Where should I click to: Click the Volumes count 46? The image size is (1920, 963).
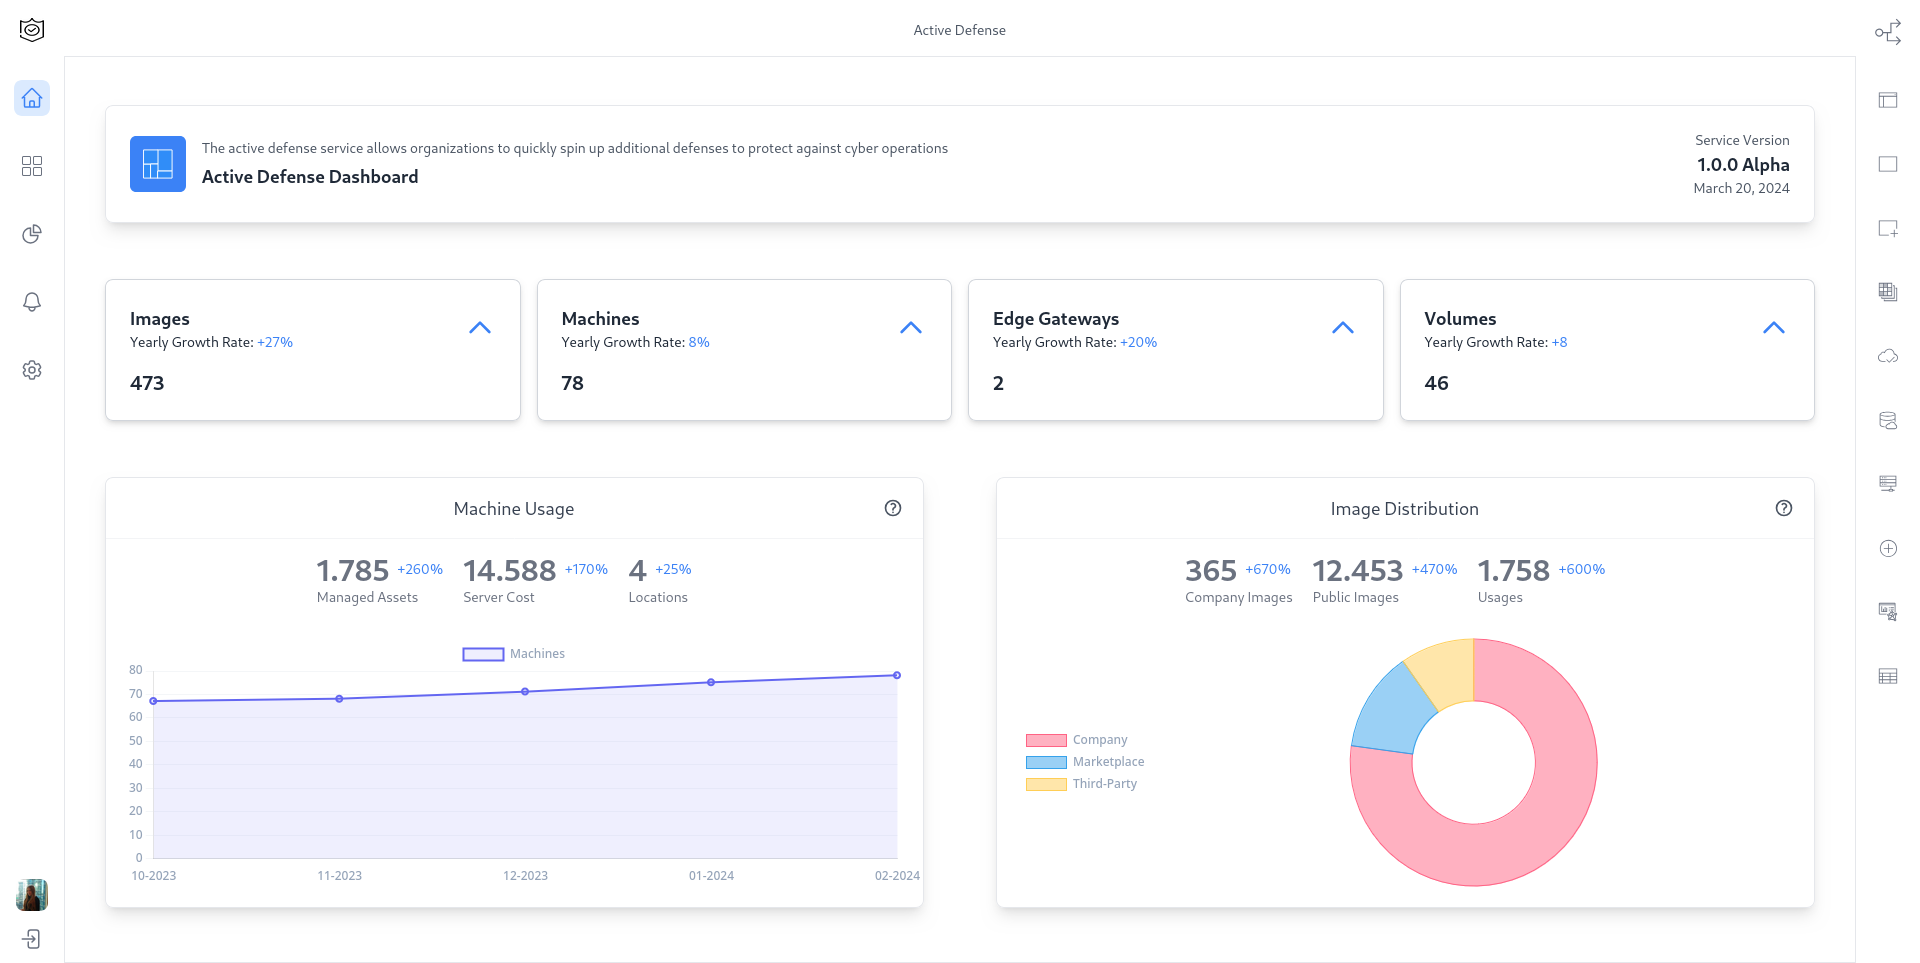tap(1436, 383)
